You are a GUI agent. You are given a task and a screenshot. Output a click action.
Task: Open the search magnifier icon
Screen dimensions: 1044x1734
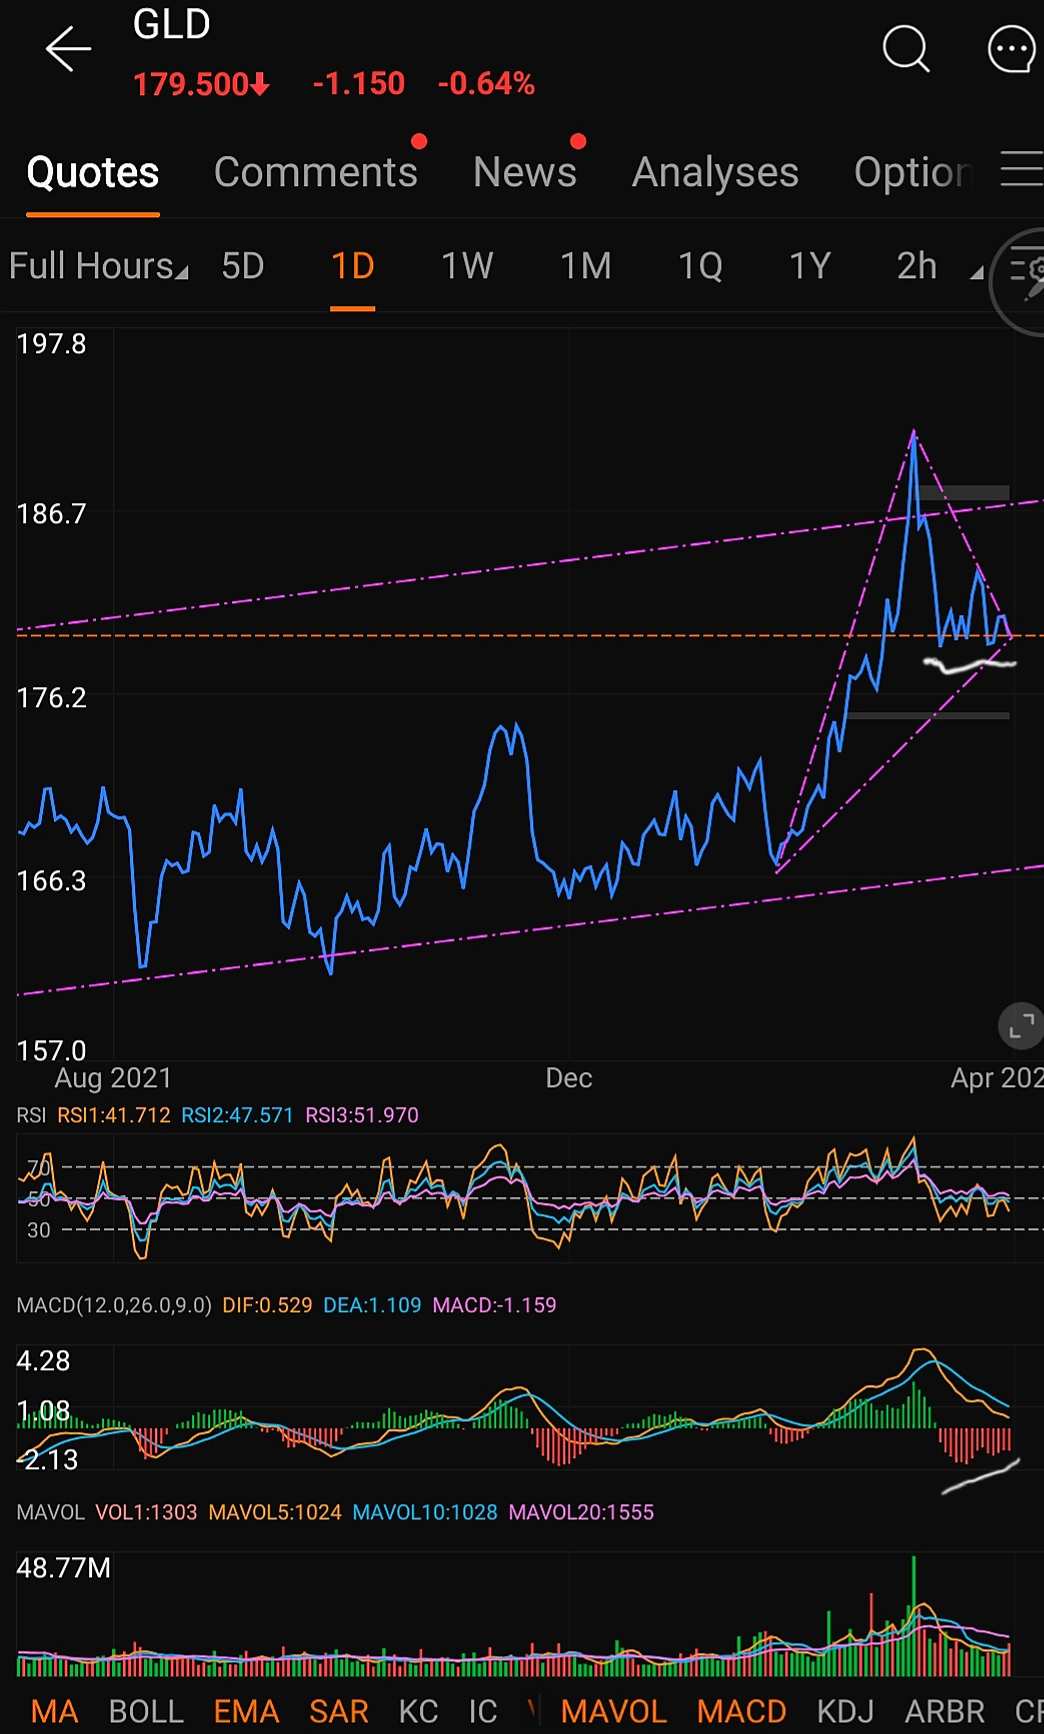click(x=906, y=48)
